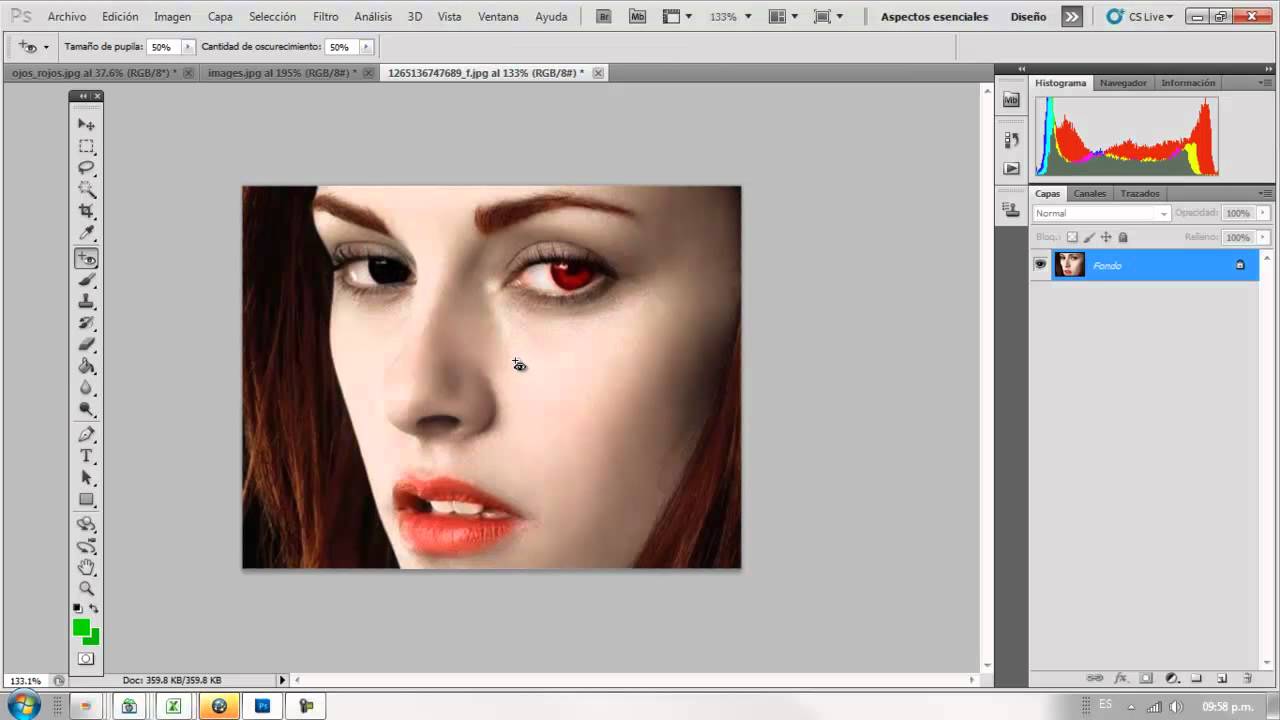This screenshot has width=1280, height=720.
Task: Select the Paint Bucket tool
Action: click(x=87, y=366)
